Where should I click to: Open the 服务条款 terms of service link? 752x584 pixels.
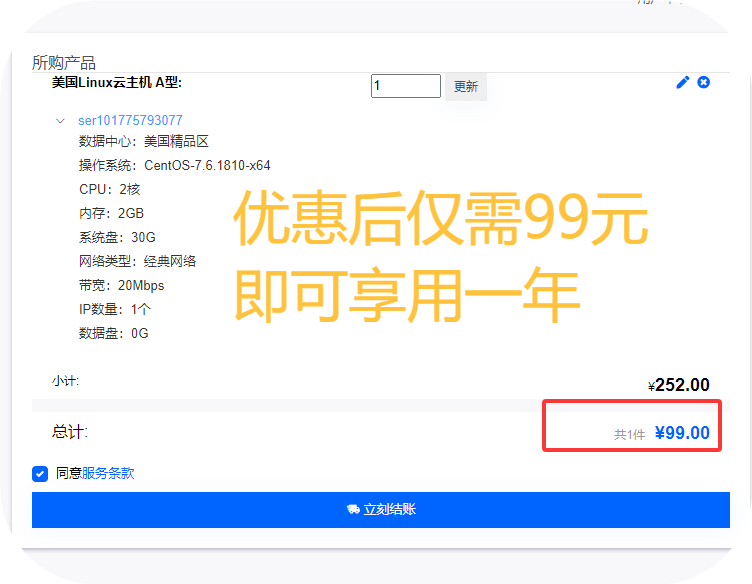coord(108,474)
